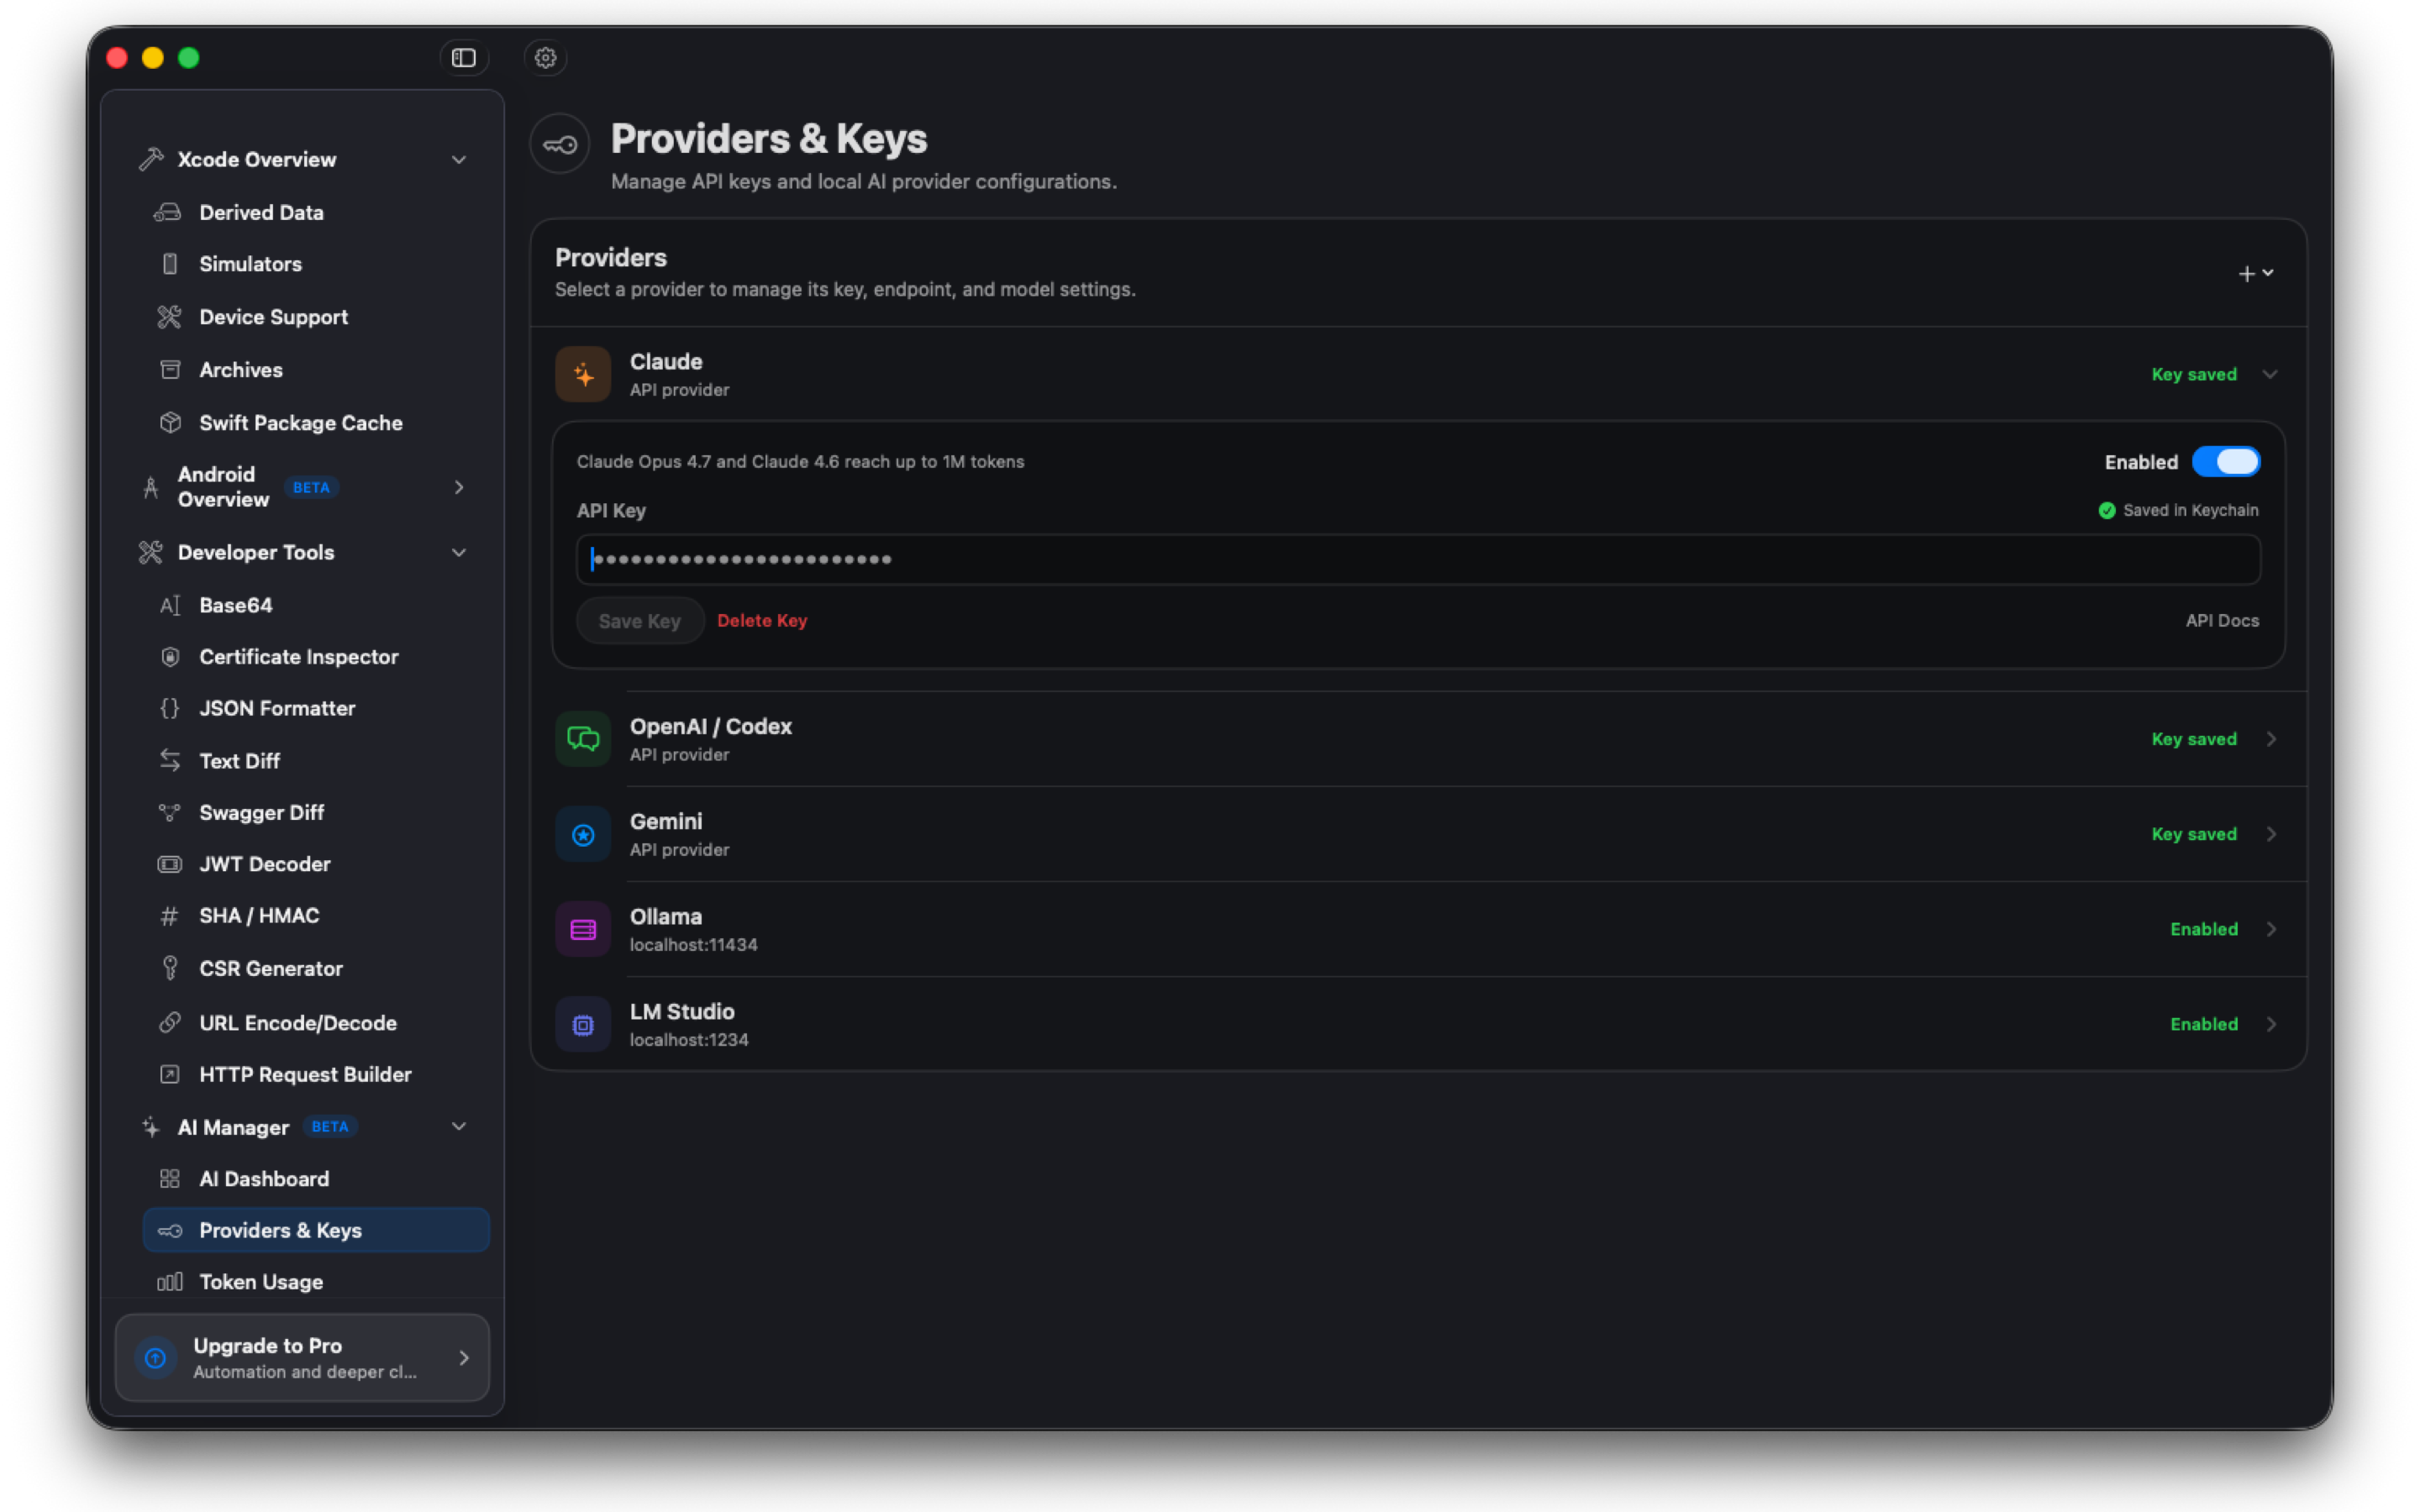2420x1512 pixels.
Task: Click the URL Encode/Decode link icon
Action: click(x=170, y=1022)
